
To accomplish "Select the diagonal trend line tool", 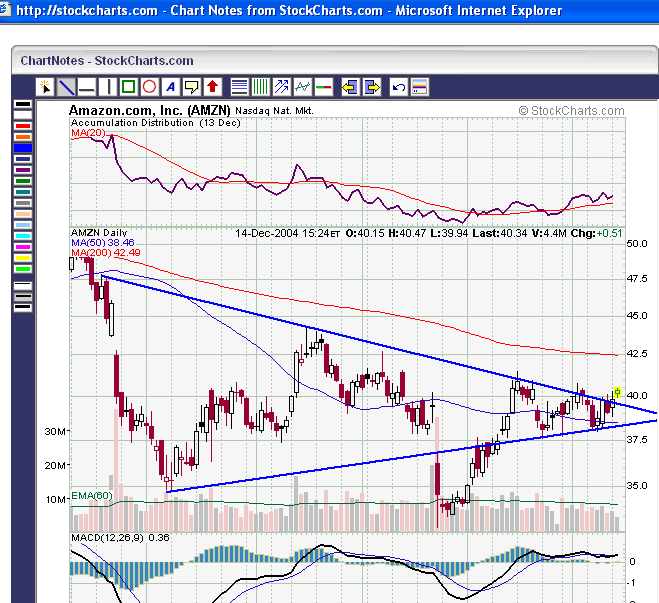I will pyautogui.click(x=66, y=87).
